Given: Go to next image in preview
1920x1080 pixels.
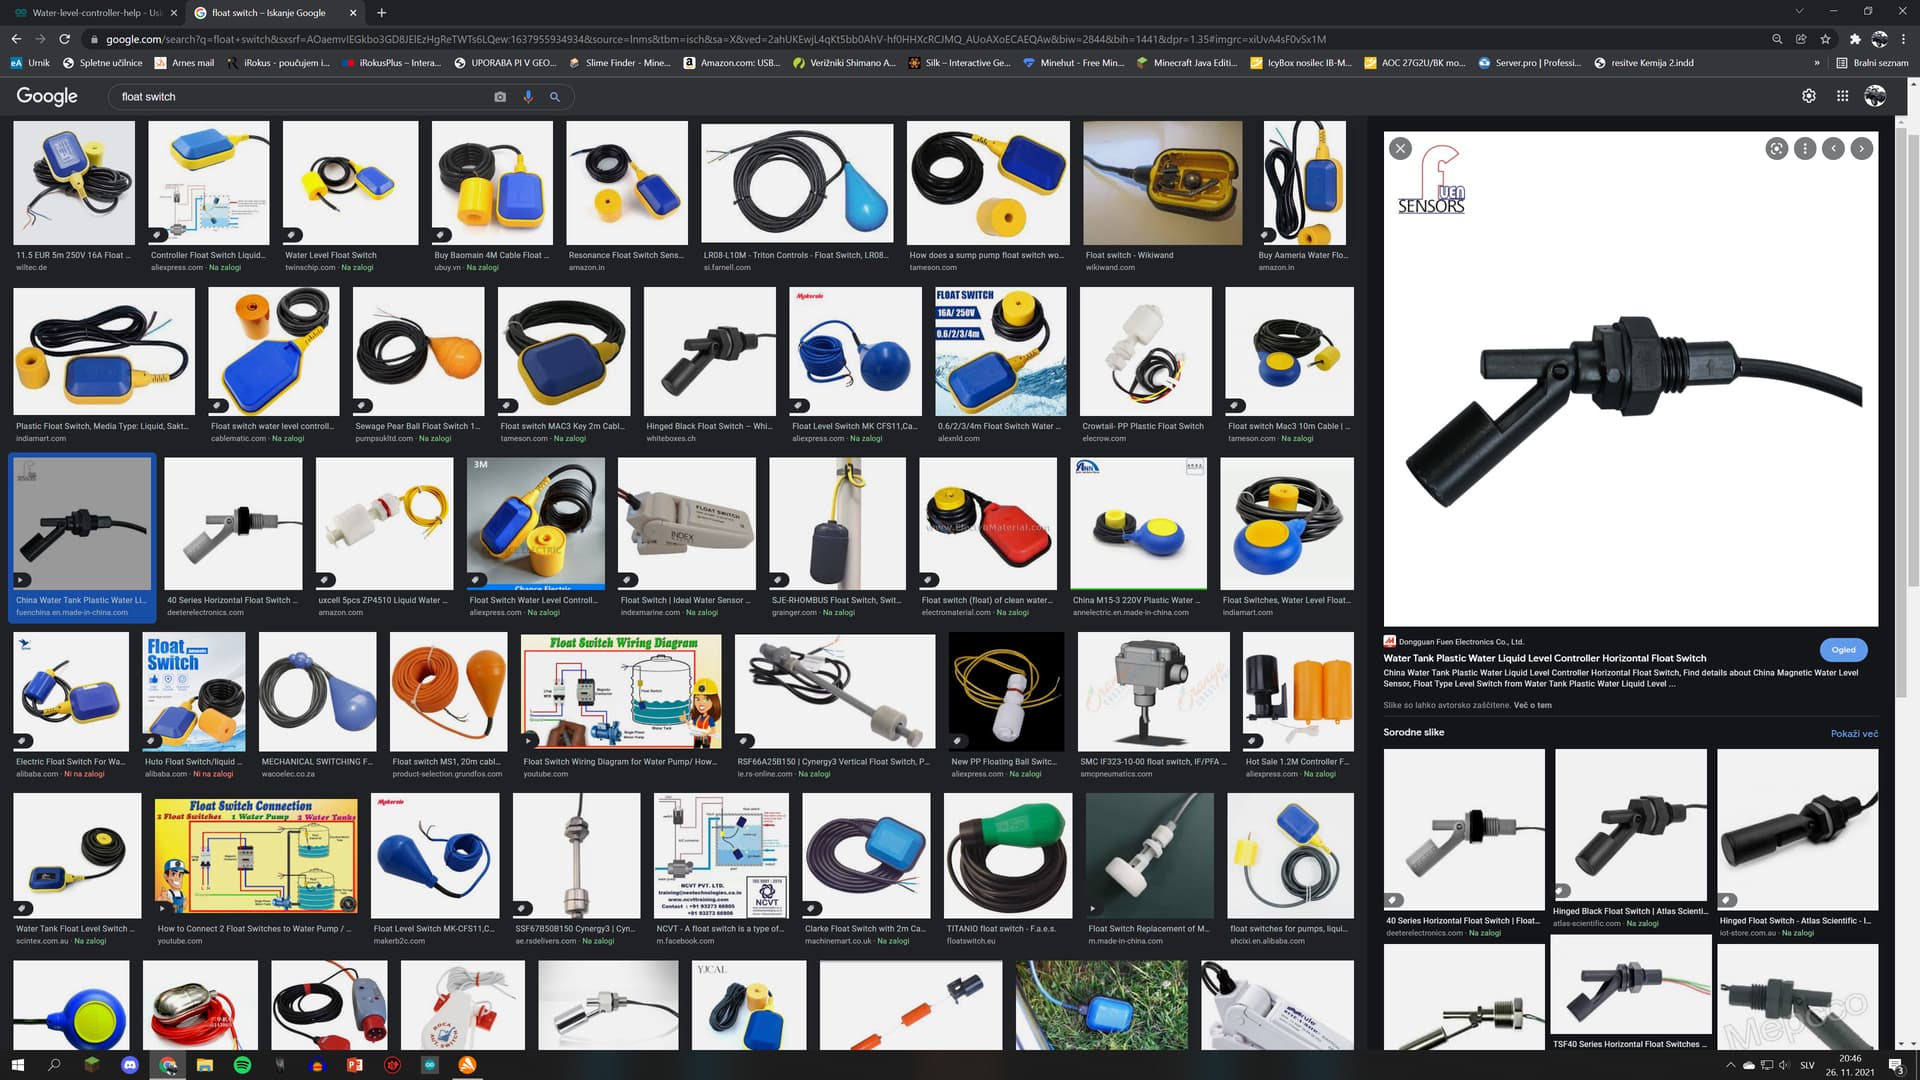Looking at the screenshot, I should pos(1862,149).
